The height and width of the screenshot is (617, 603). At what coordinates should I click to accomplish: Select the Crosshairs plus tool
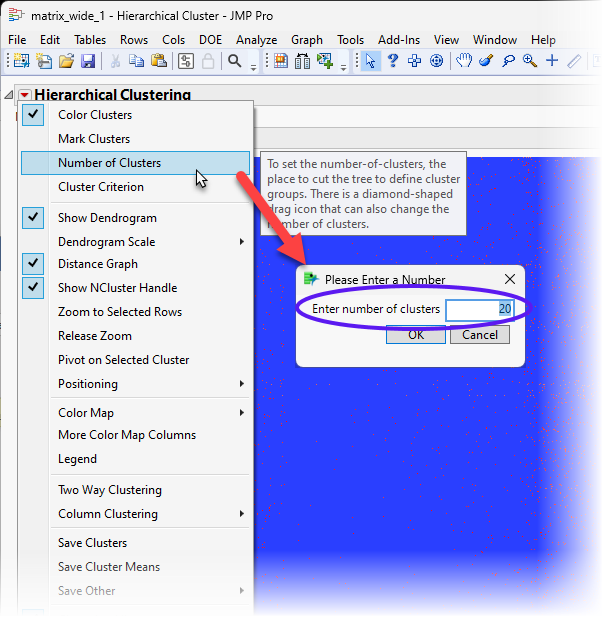click(x=552, y=61)
